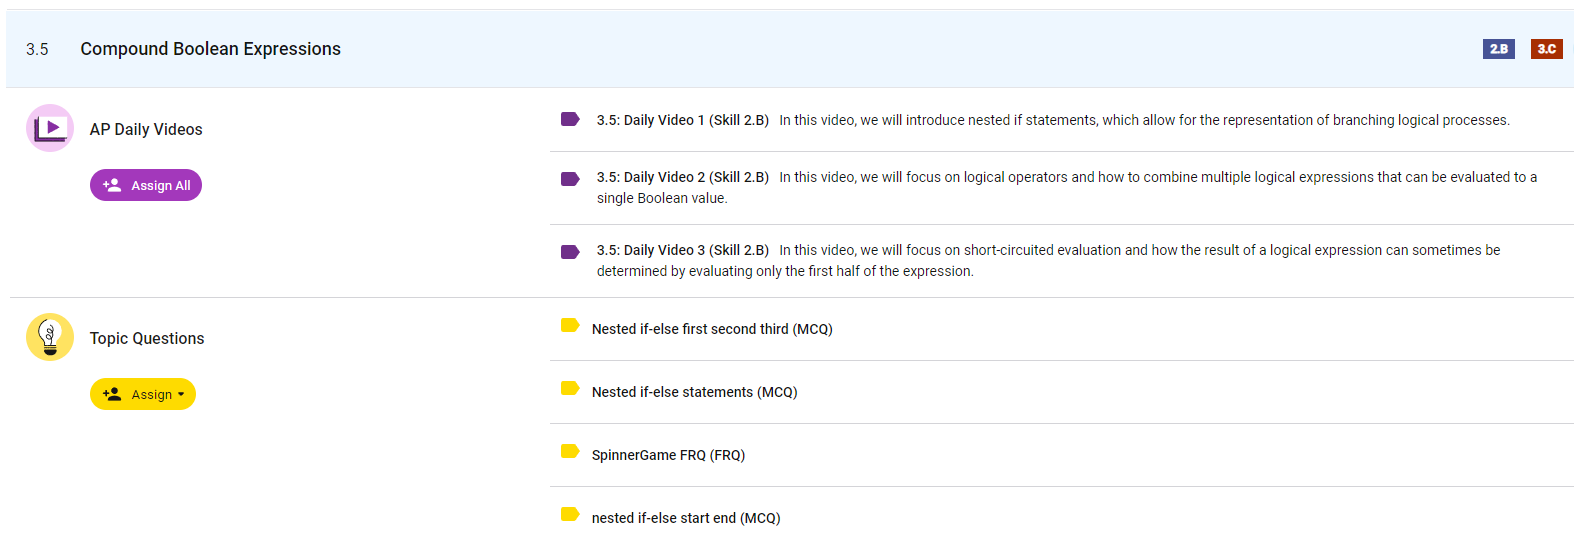
Task: Open the Assign dropdown for Topic Questions
Action: click(143, 394)
